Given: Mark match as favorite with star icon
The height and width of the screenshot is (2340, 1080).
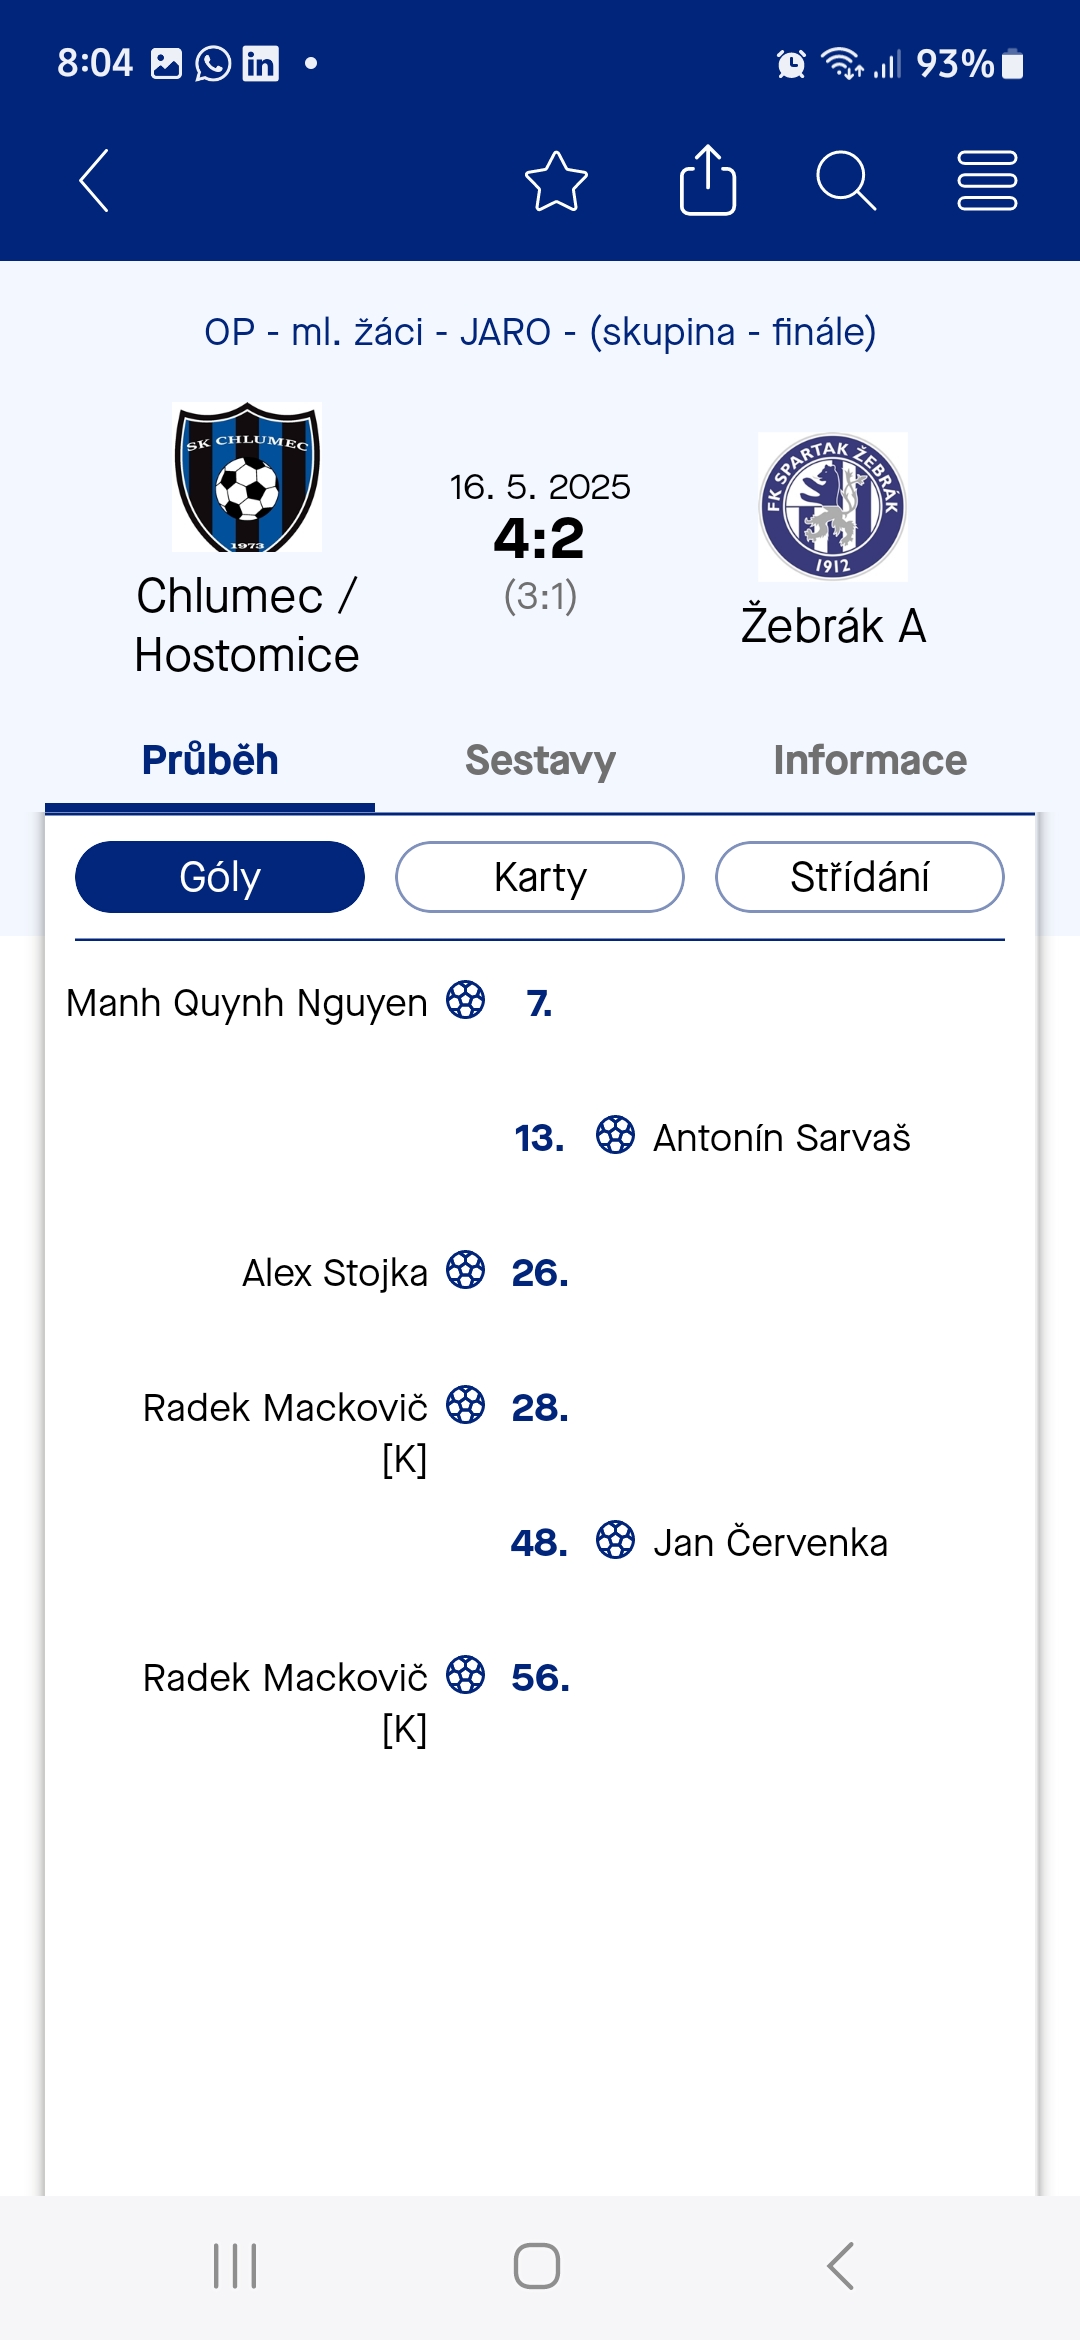Looking at the screenshot, I should [556, 181].
